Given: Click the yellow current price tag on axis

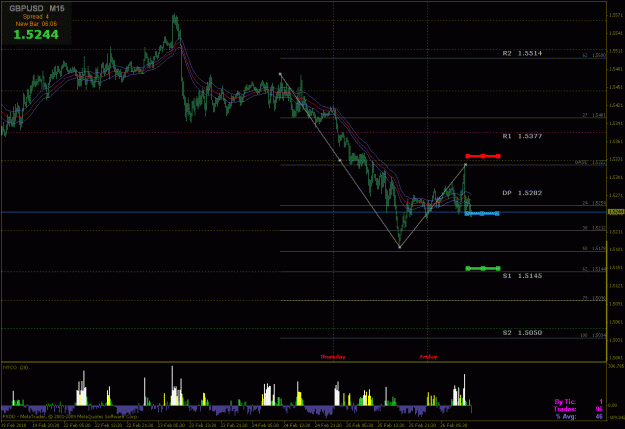Looking at the screenshot, I should [x=616, y=212].
